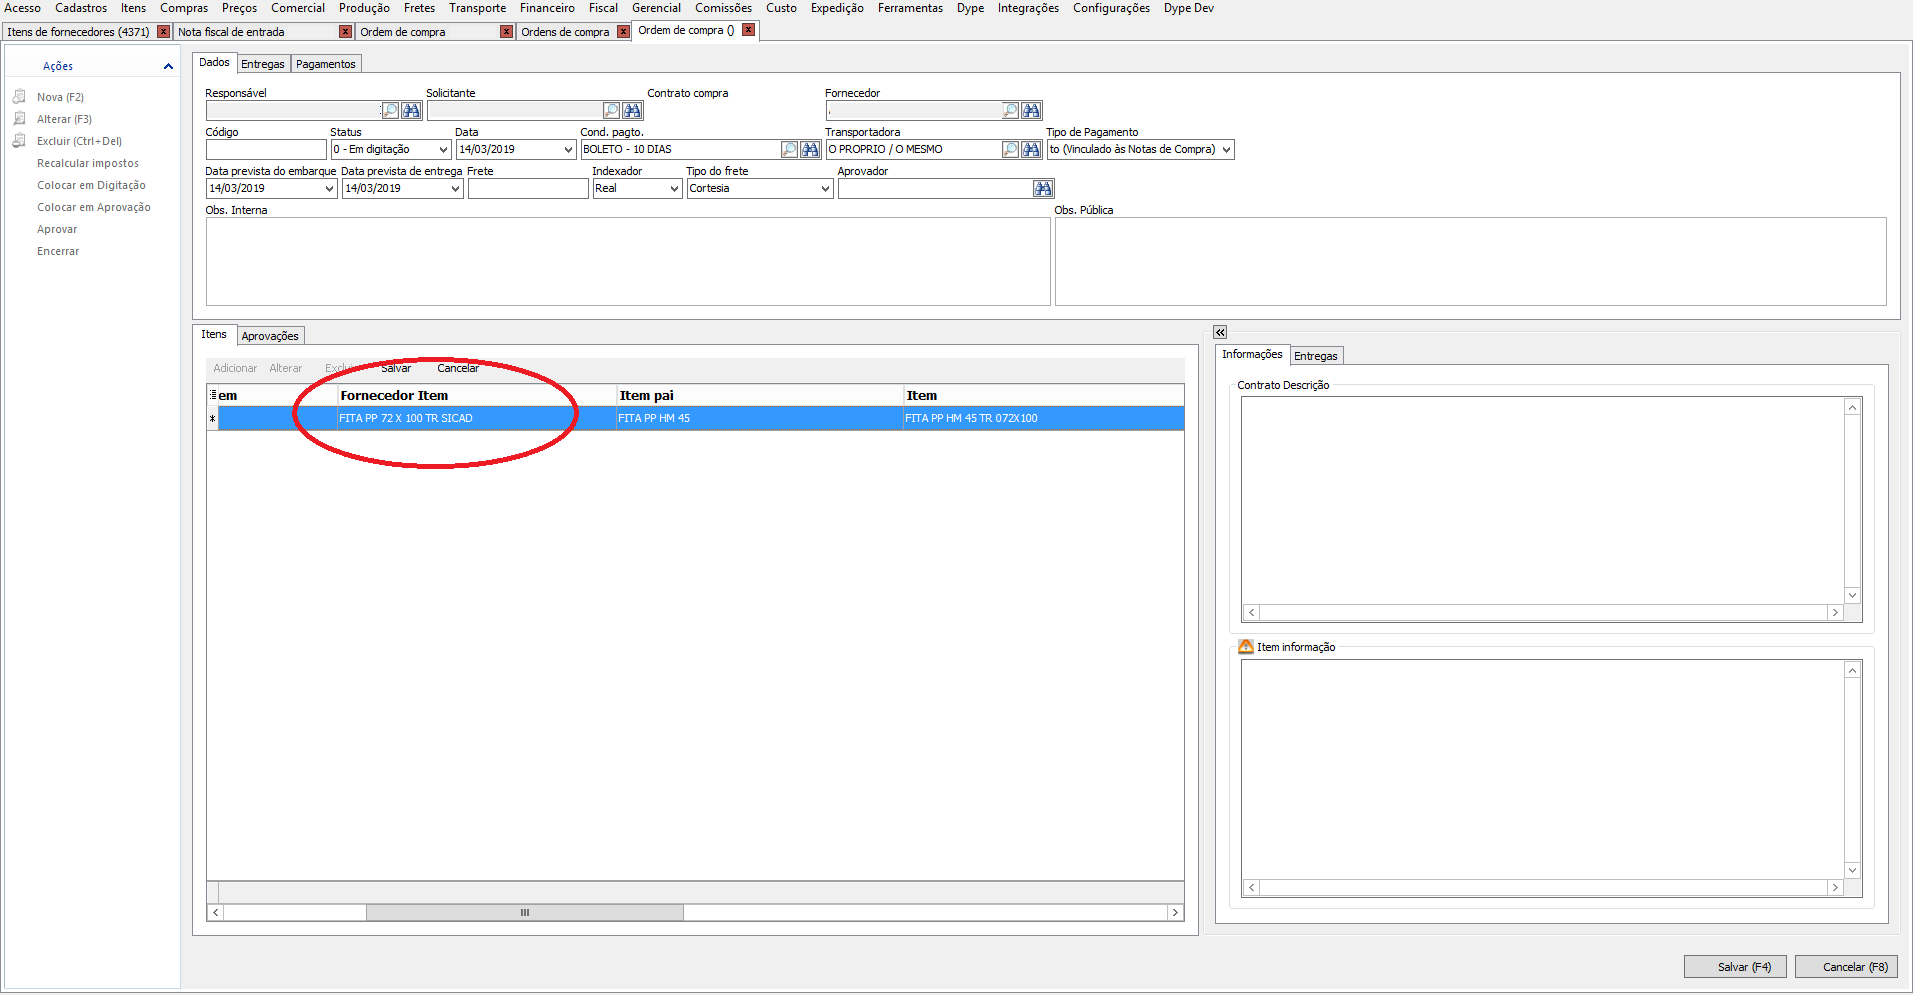This screenshot has width=1913, height=995.
Task: Click the Alterar (F3) document icon
Action: (x=19, y=119)
